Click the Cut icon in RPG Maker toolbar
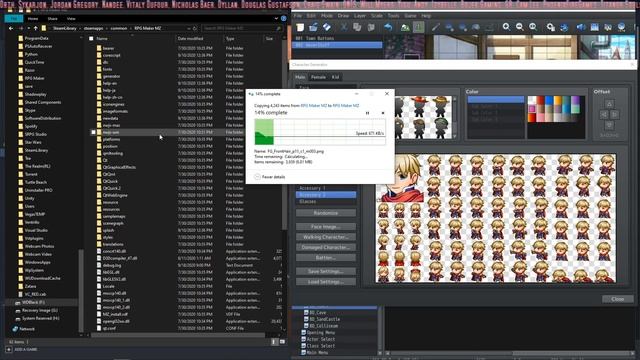640x360 pixels. pyautogui.click(x=344, y=27)
